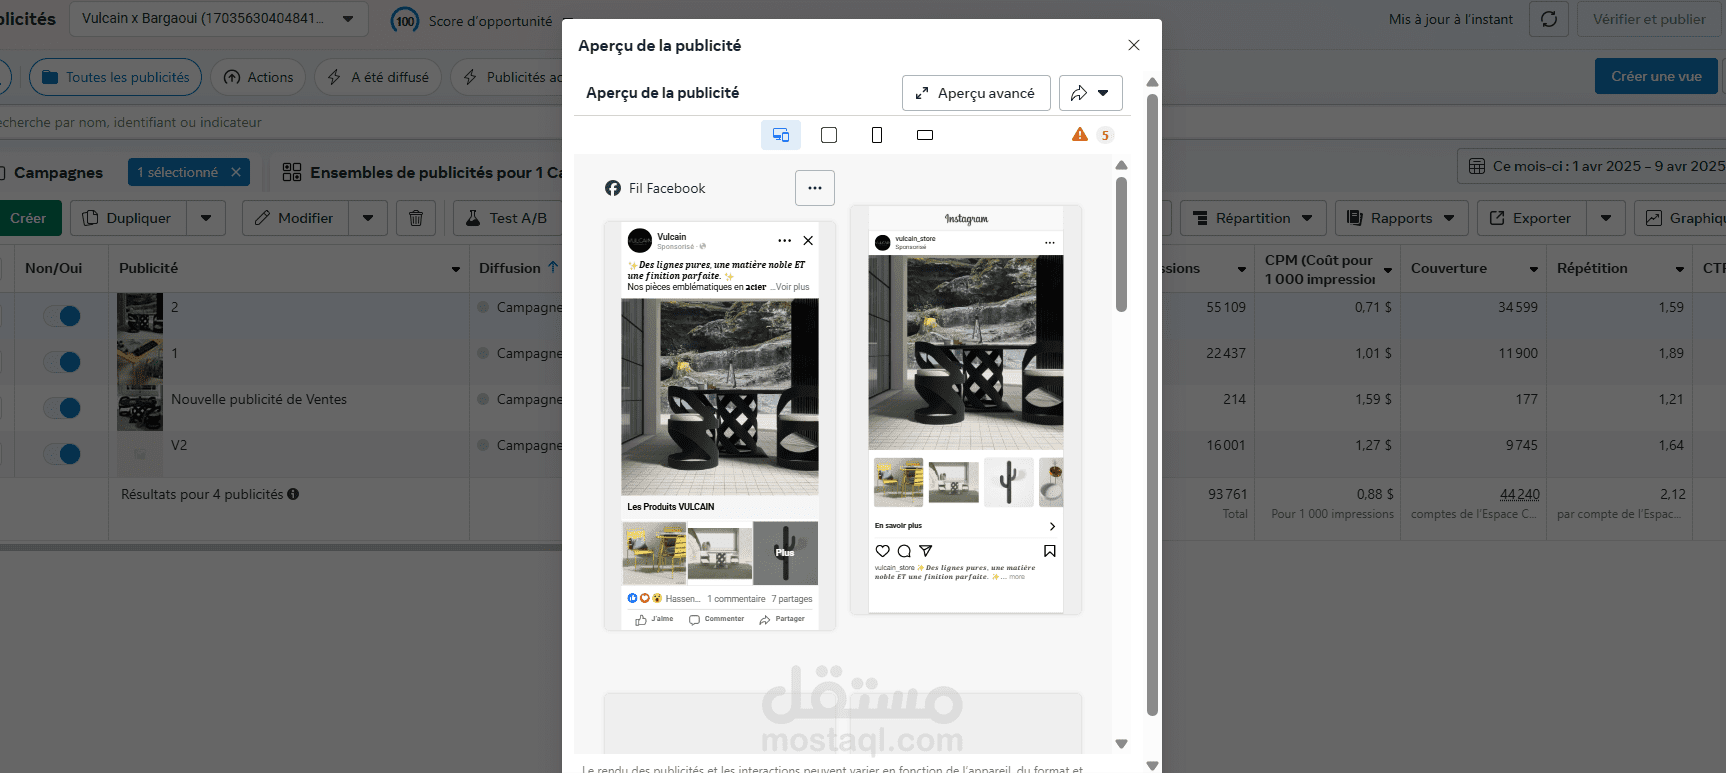The width and height of the screenshot is (1726, 773).
Task: Open the Rapports dropdown
Action: 1401,218
